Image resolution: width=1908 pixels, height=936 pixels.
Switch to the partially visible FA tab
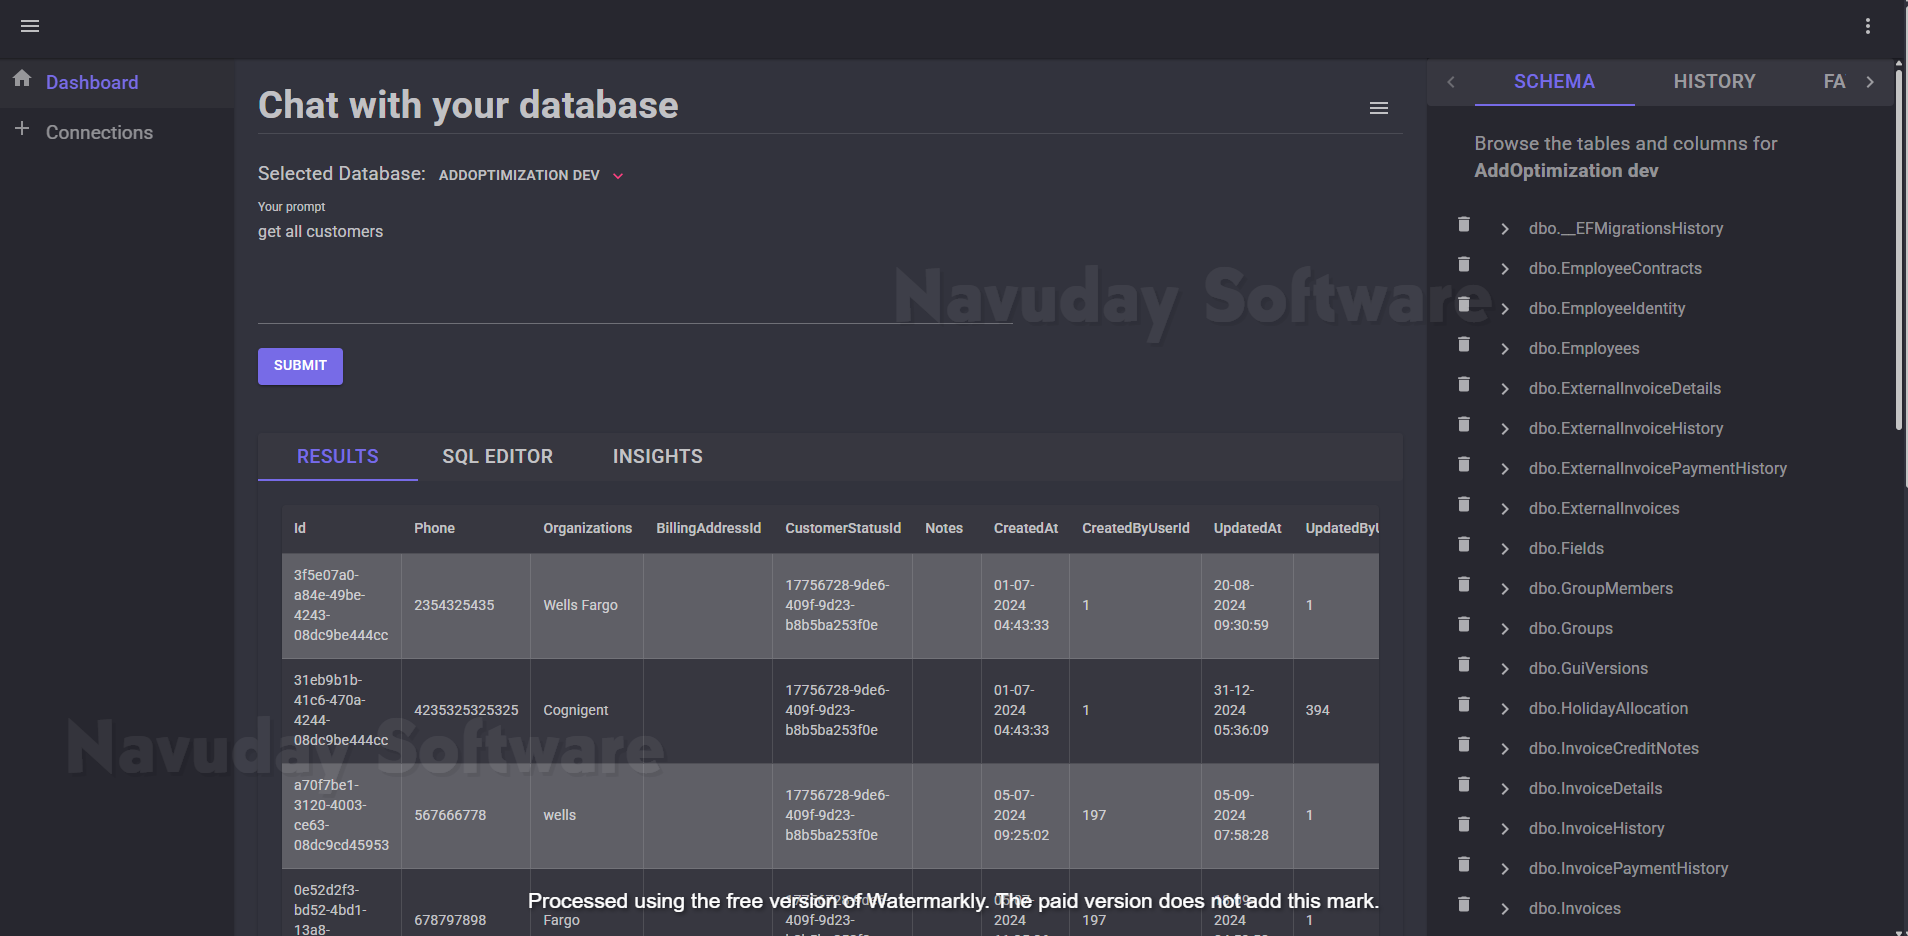click(x=1834, y=82)
